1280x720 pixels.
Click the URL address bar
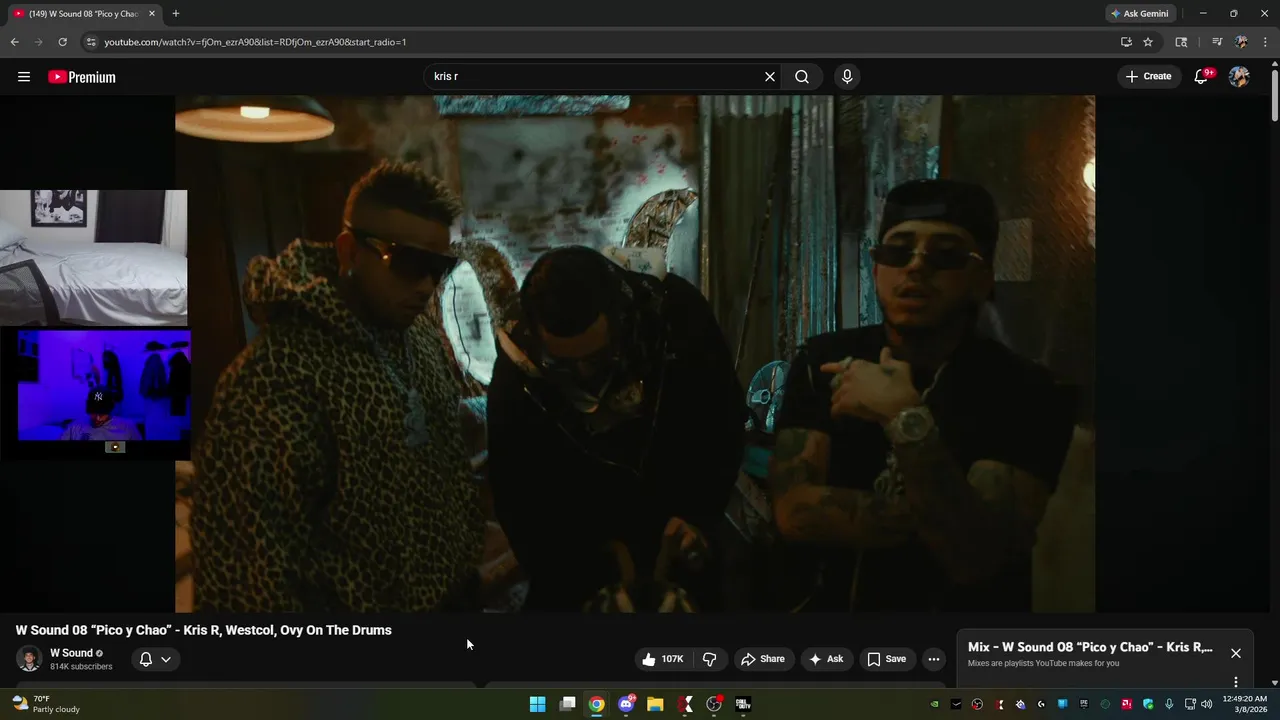pos(600,42)
